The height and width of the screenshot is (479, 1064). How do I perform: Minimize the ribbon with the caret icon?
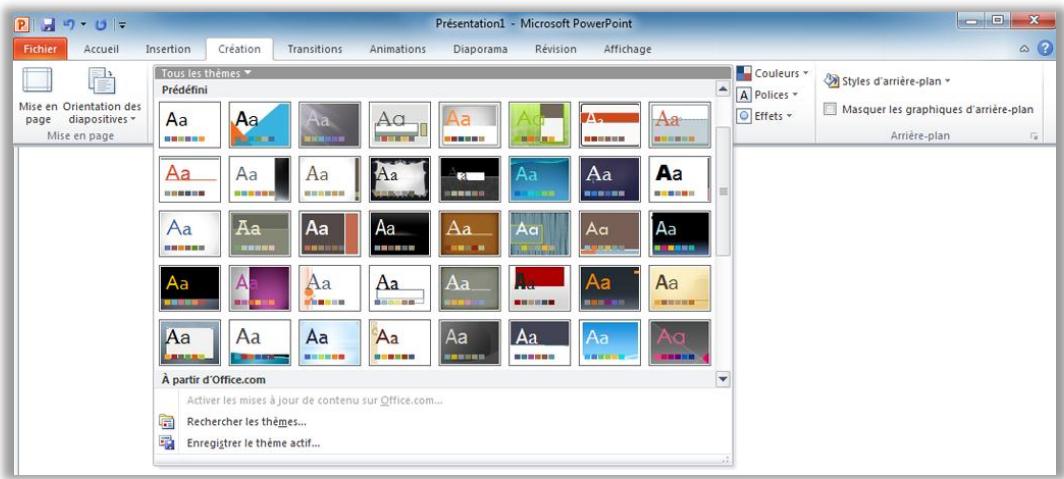point(1025,49)
